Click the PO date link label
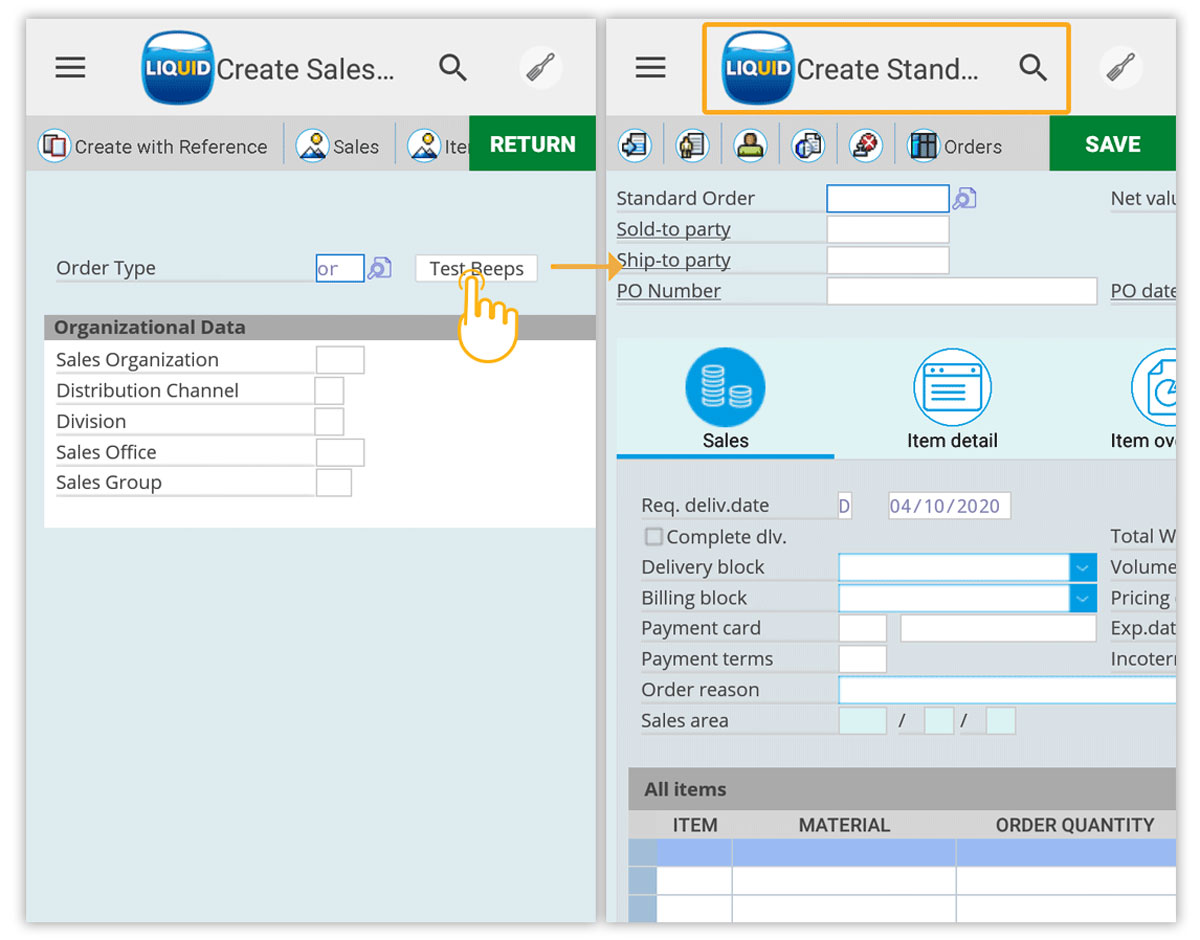This screenshot has height=940, width=1200. pyautogui.click(x=1144, y=291)
